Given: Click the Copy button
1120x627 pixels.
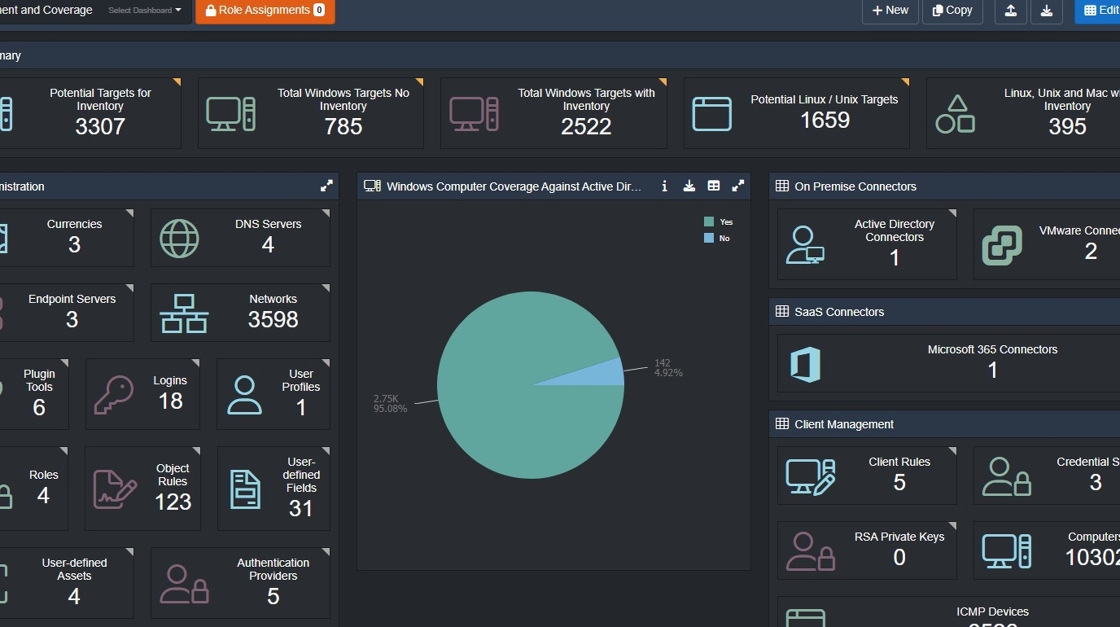Looking at the screenshot, I should [953, 11].
